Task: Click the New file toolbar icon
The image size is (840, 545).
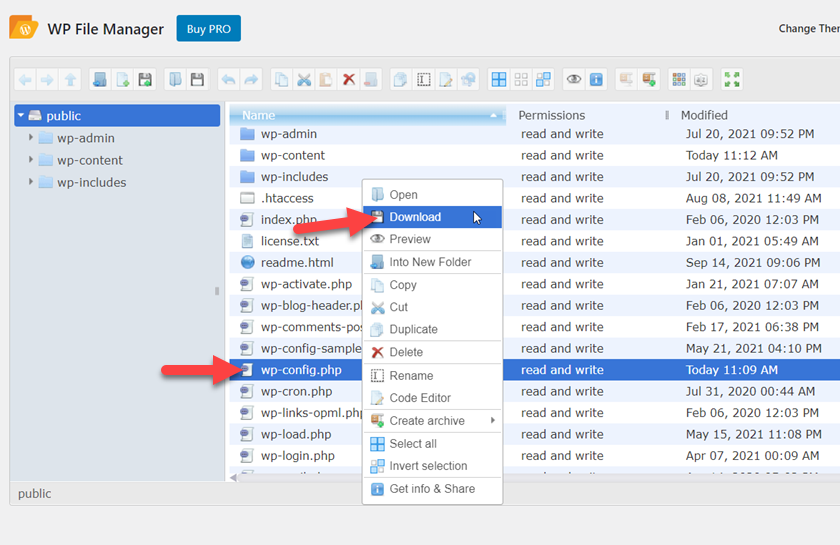Action: tap(123, 80)
